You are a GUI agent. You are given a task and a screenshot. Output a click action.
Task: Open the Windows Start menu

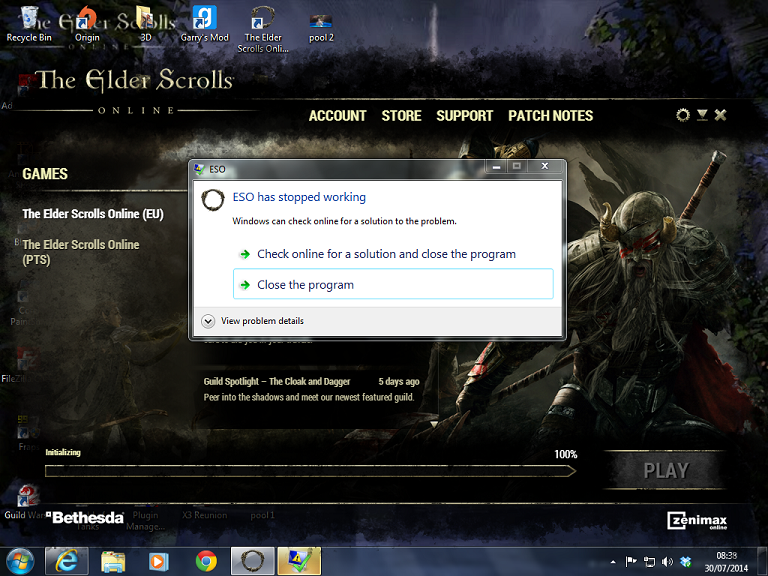[x=20, y=561]
